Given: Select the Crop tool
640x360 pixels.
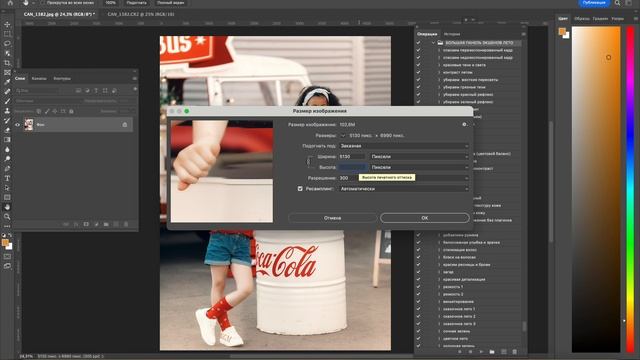Looking at the screenshot, I should pos(7,63).
